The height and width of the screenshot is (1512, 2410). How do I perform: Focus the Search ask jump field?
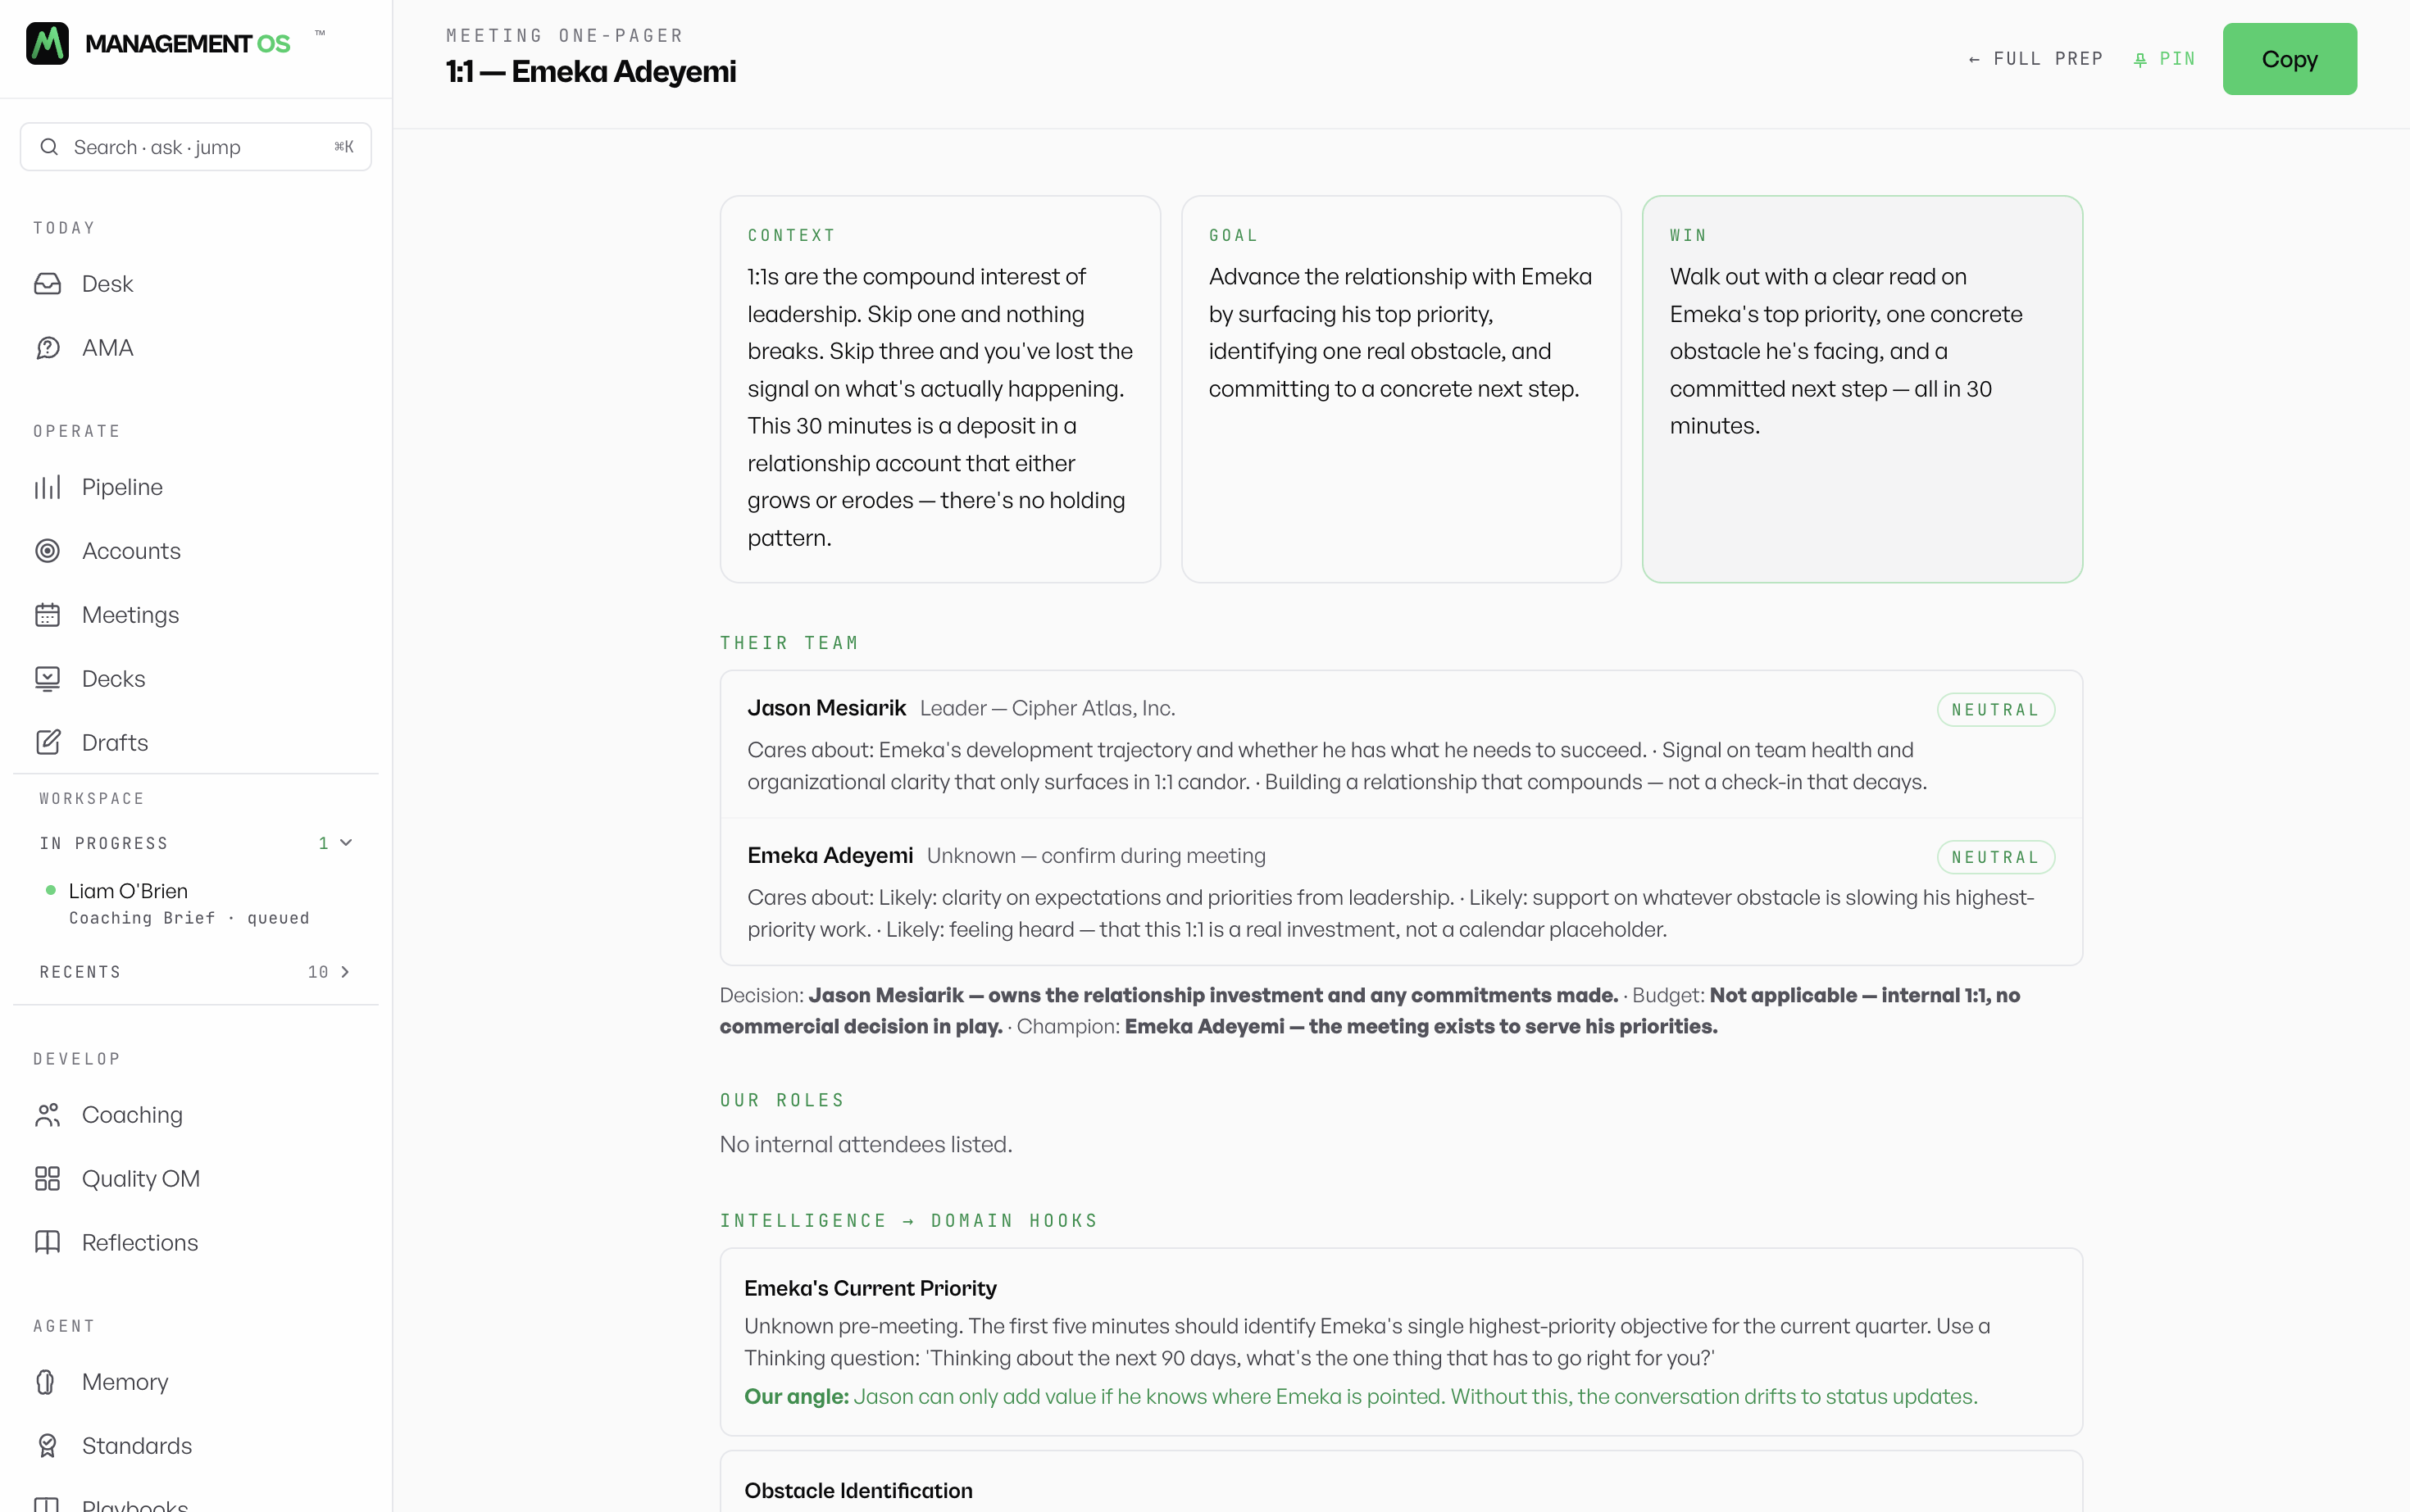click(x=196, y=147)
